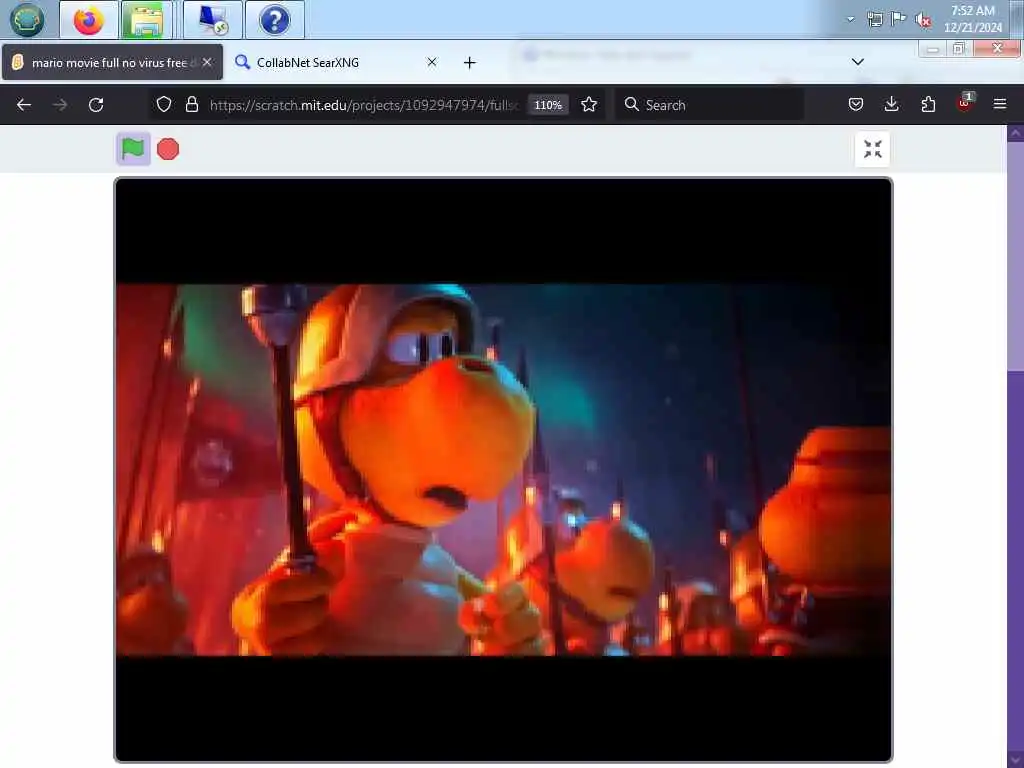Close the CollabNet SearXNG tab
Viewport: 1024px width, 768px height.
(432, 62)
